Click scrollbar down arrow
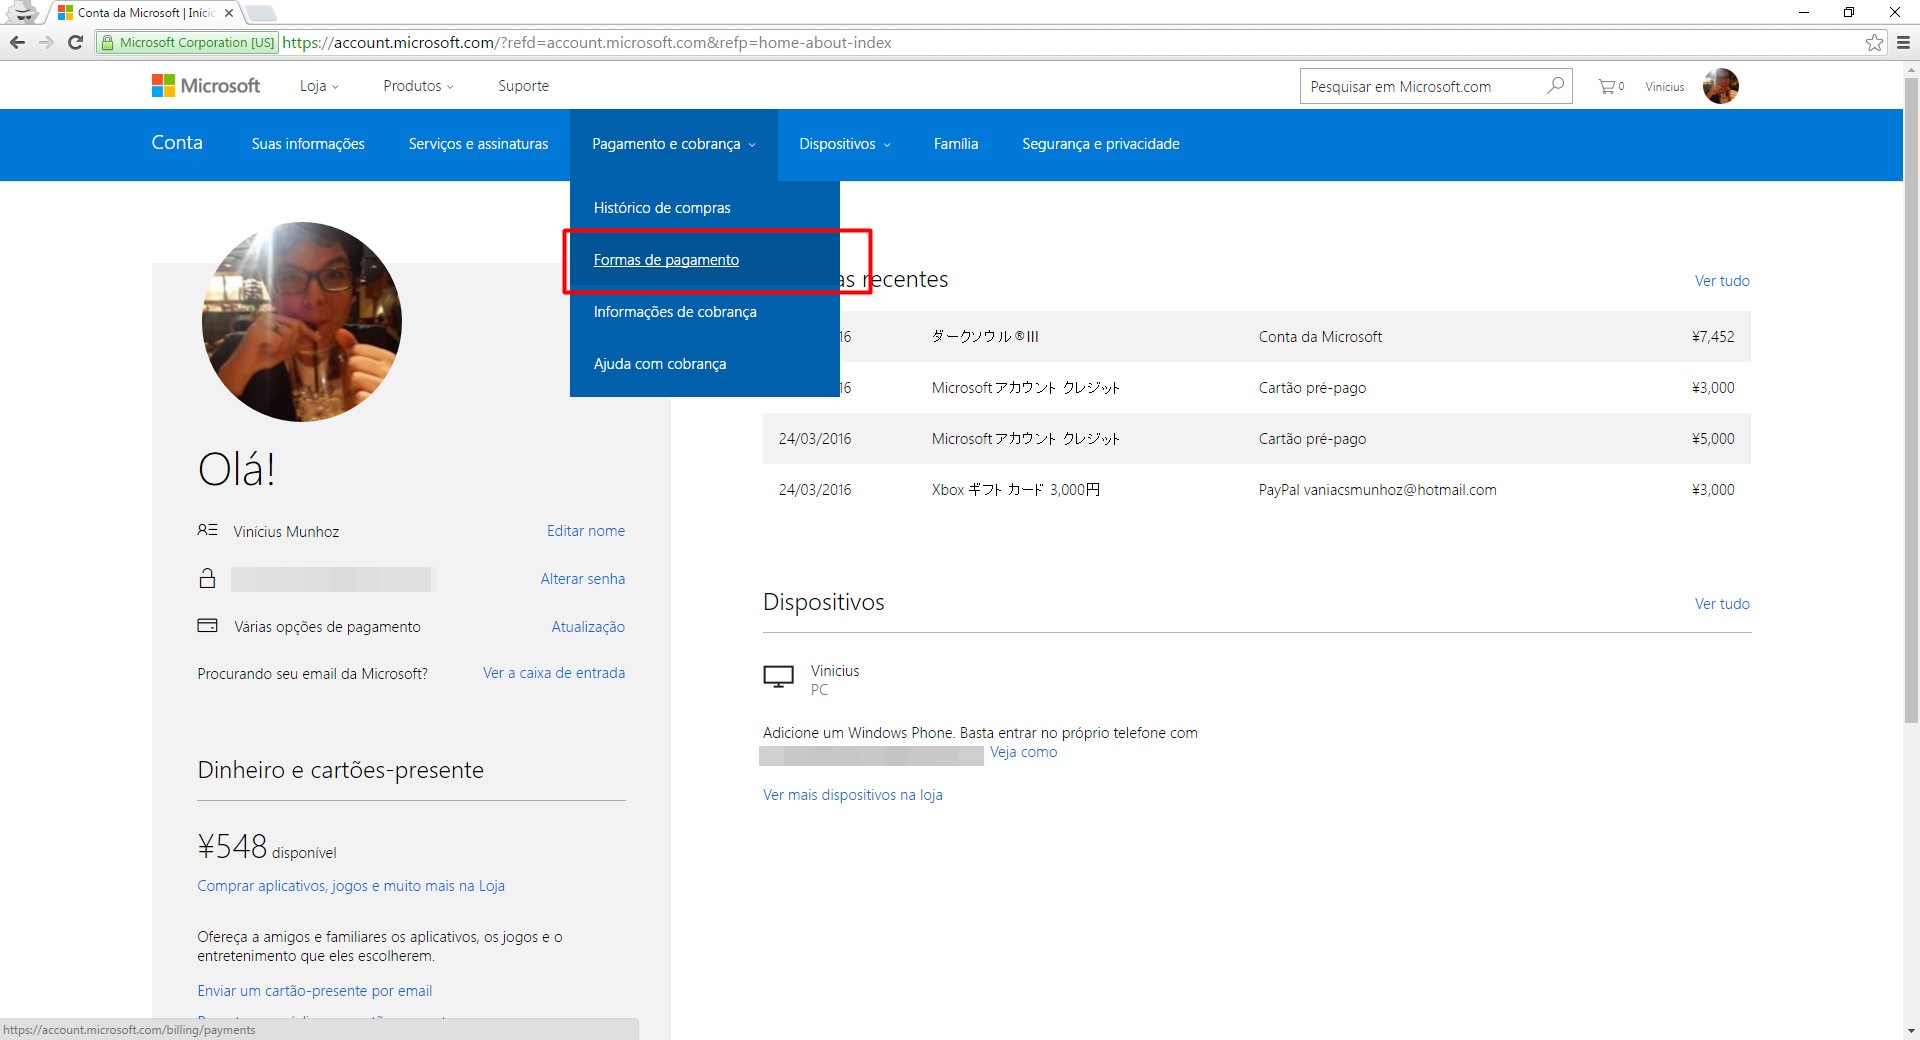Image resolution: width=1920 pixels, height=1040 pixels. click(x=1911, y=1031)
